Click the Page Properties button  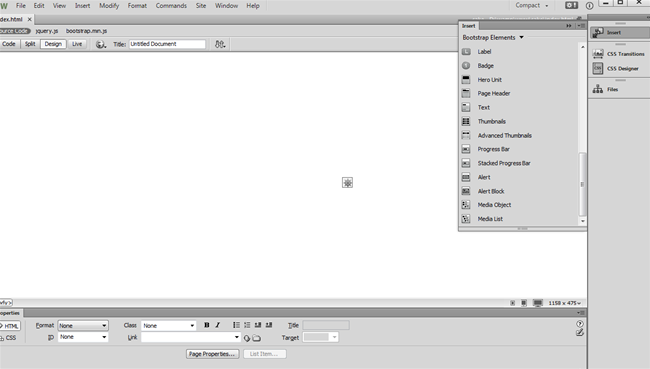coord(212,354)
